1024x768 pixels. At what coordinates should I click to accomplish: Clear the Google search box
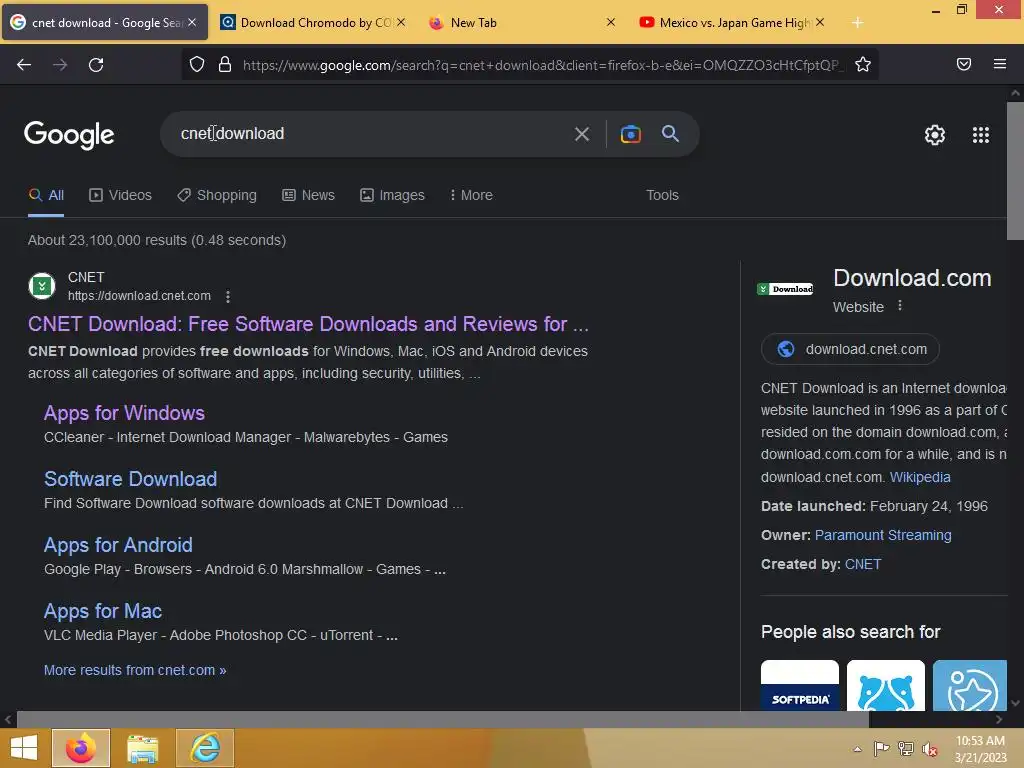pyautogui.click(x=581, y=135)
